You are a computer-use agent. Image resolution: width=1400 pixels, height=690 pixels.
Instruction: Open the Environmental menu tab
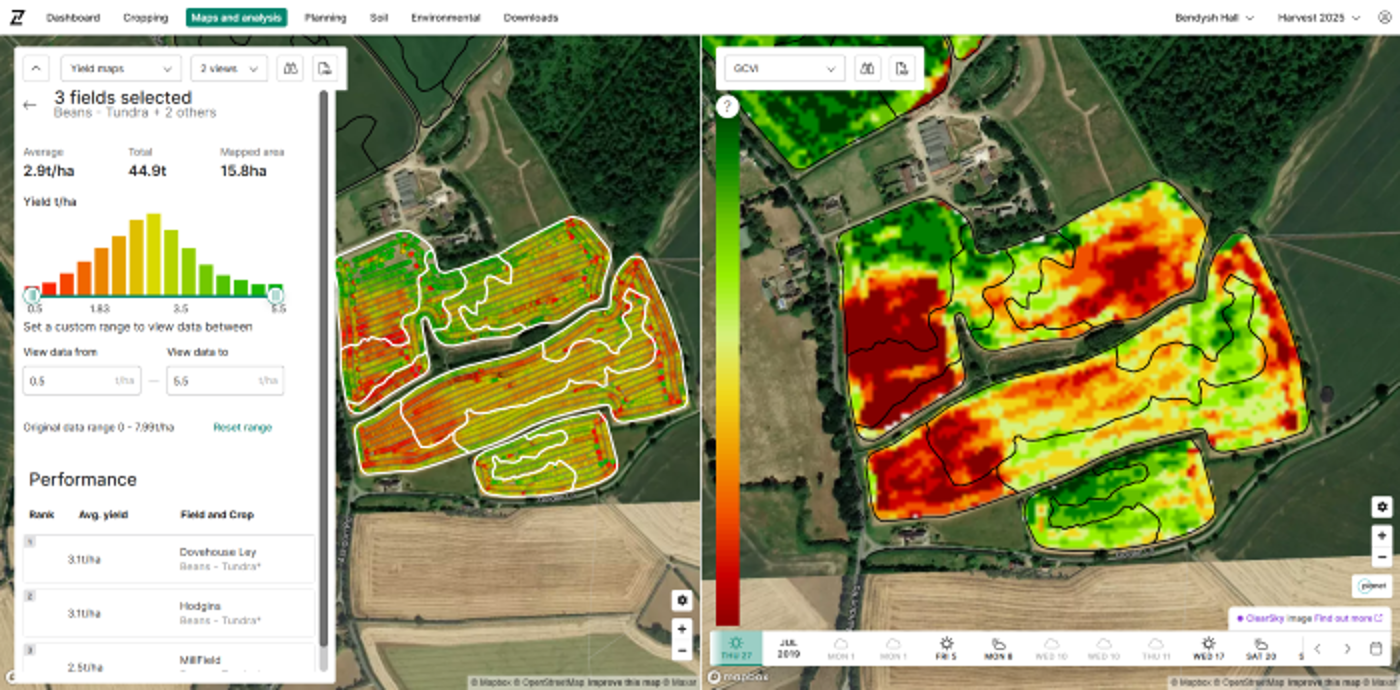[x=445, y=18]
